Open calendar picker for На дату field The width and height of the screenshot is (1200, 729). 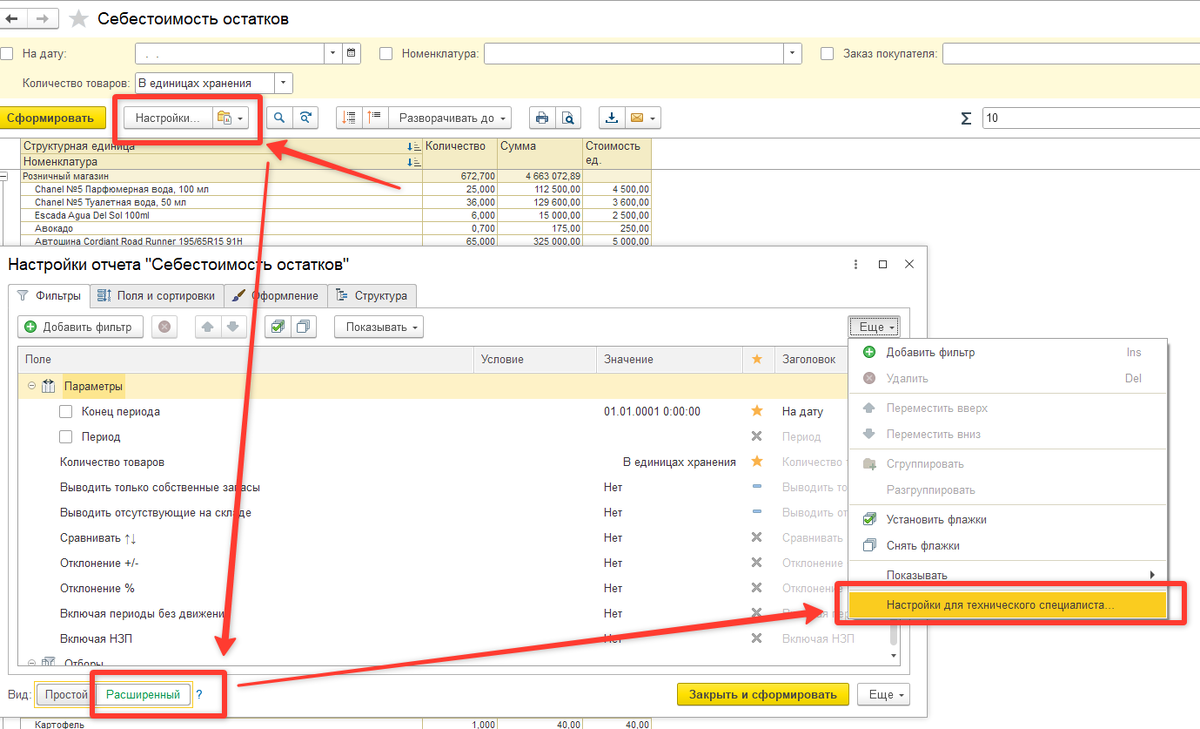[x=351, y=54]
